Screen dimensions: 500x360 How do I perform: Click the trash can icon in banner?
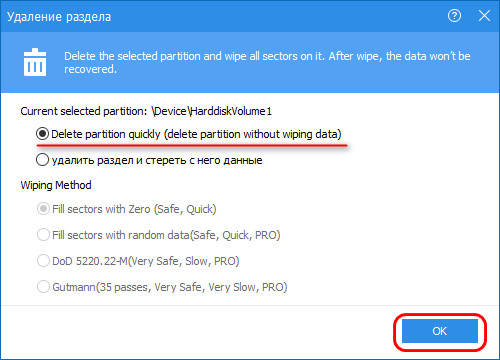point(35,62)
